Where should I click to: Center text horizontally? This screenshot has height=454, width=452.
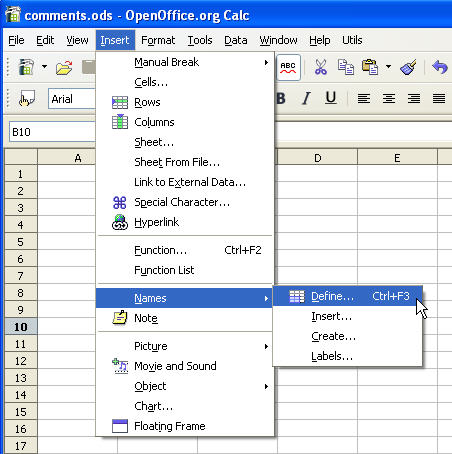389,98
